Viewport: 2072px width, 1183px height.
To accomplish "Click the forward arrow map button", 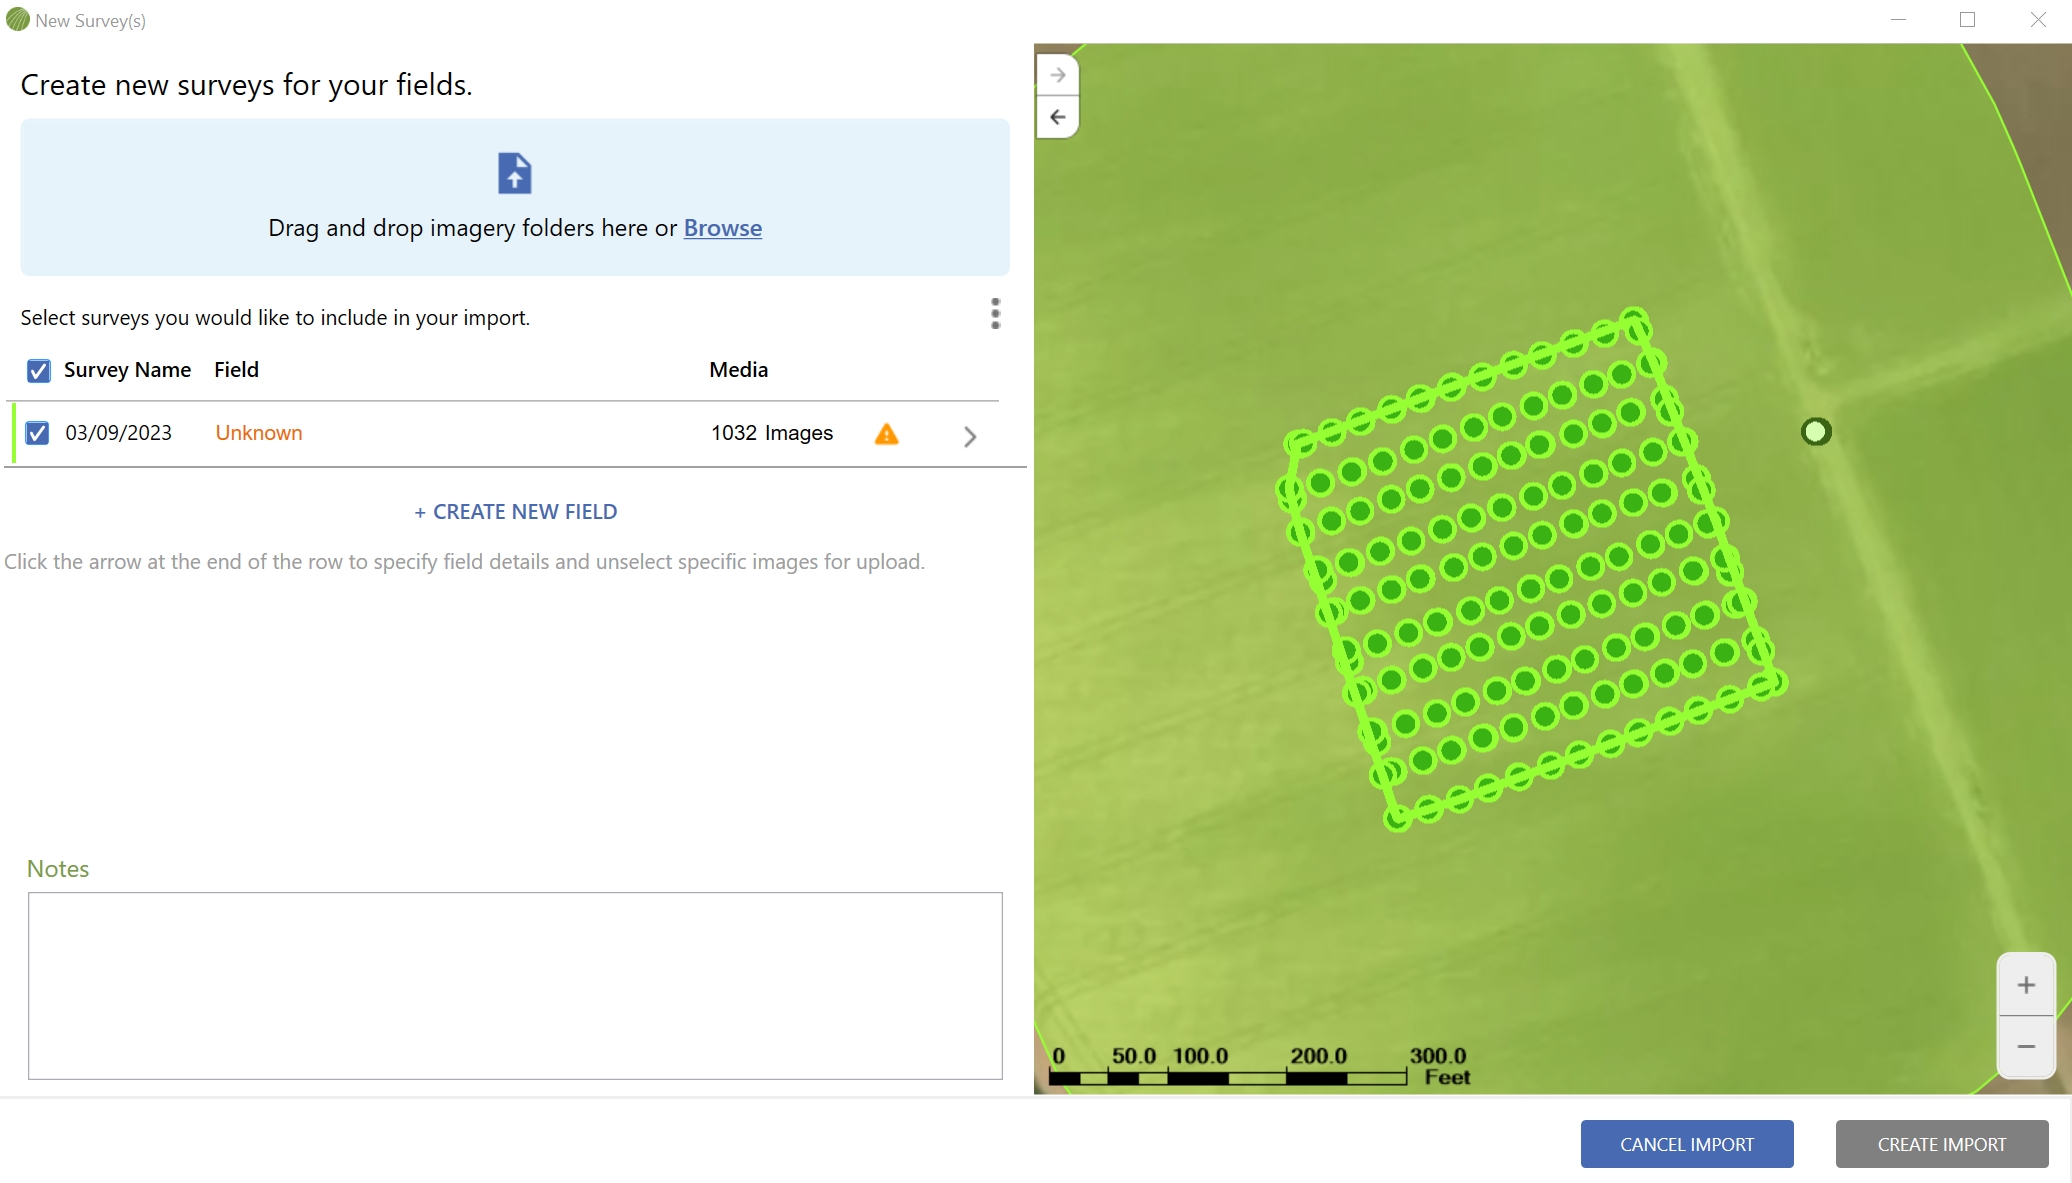I will [1057, 75].
